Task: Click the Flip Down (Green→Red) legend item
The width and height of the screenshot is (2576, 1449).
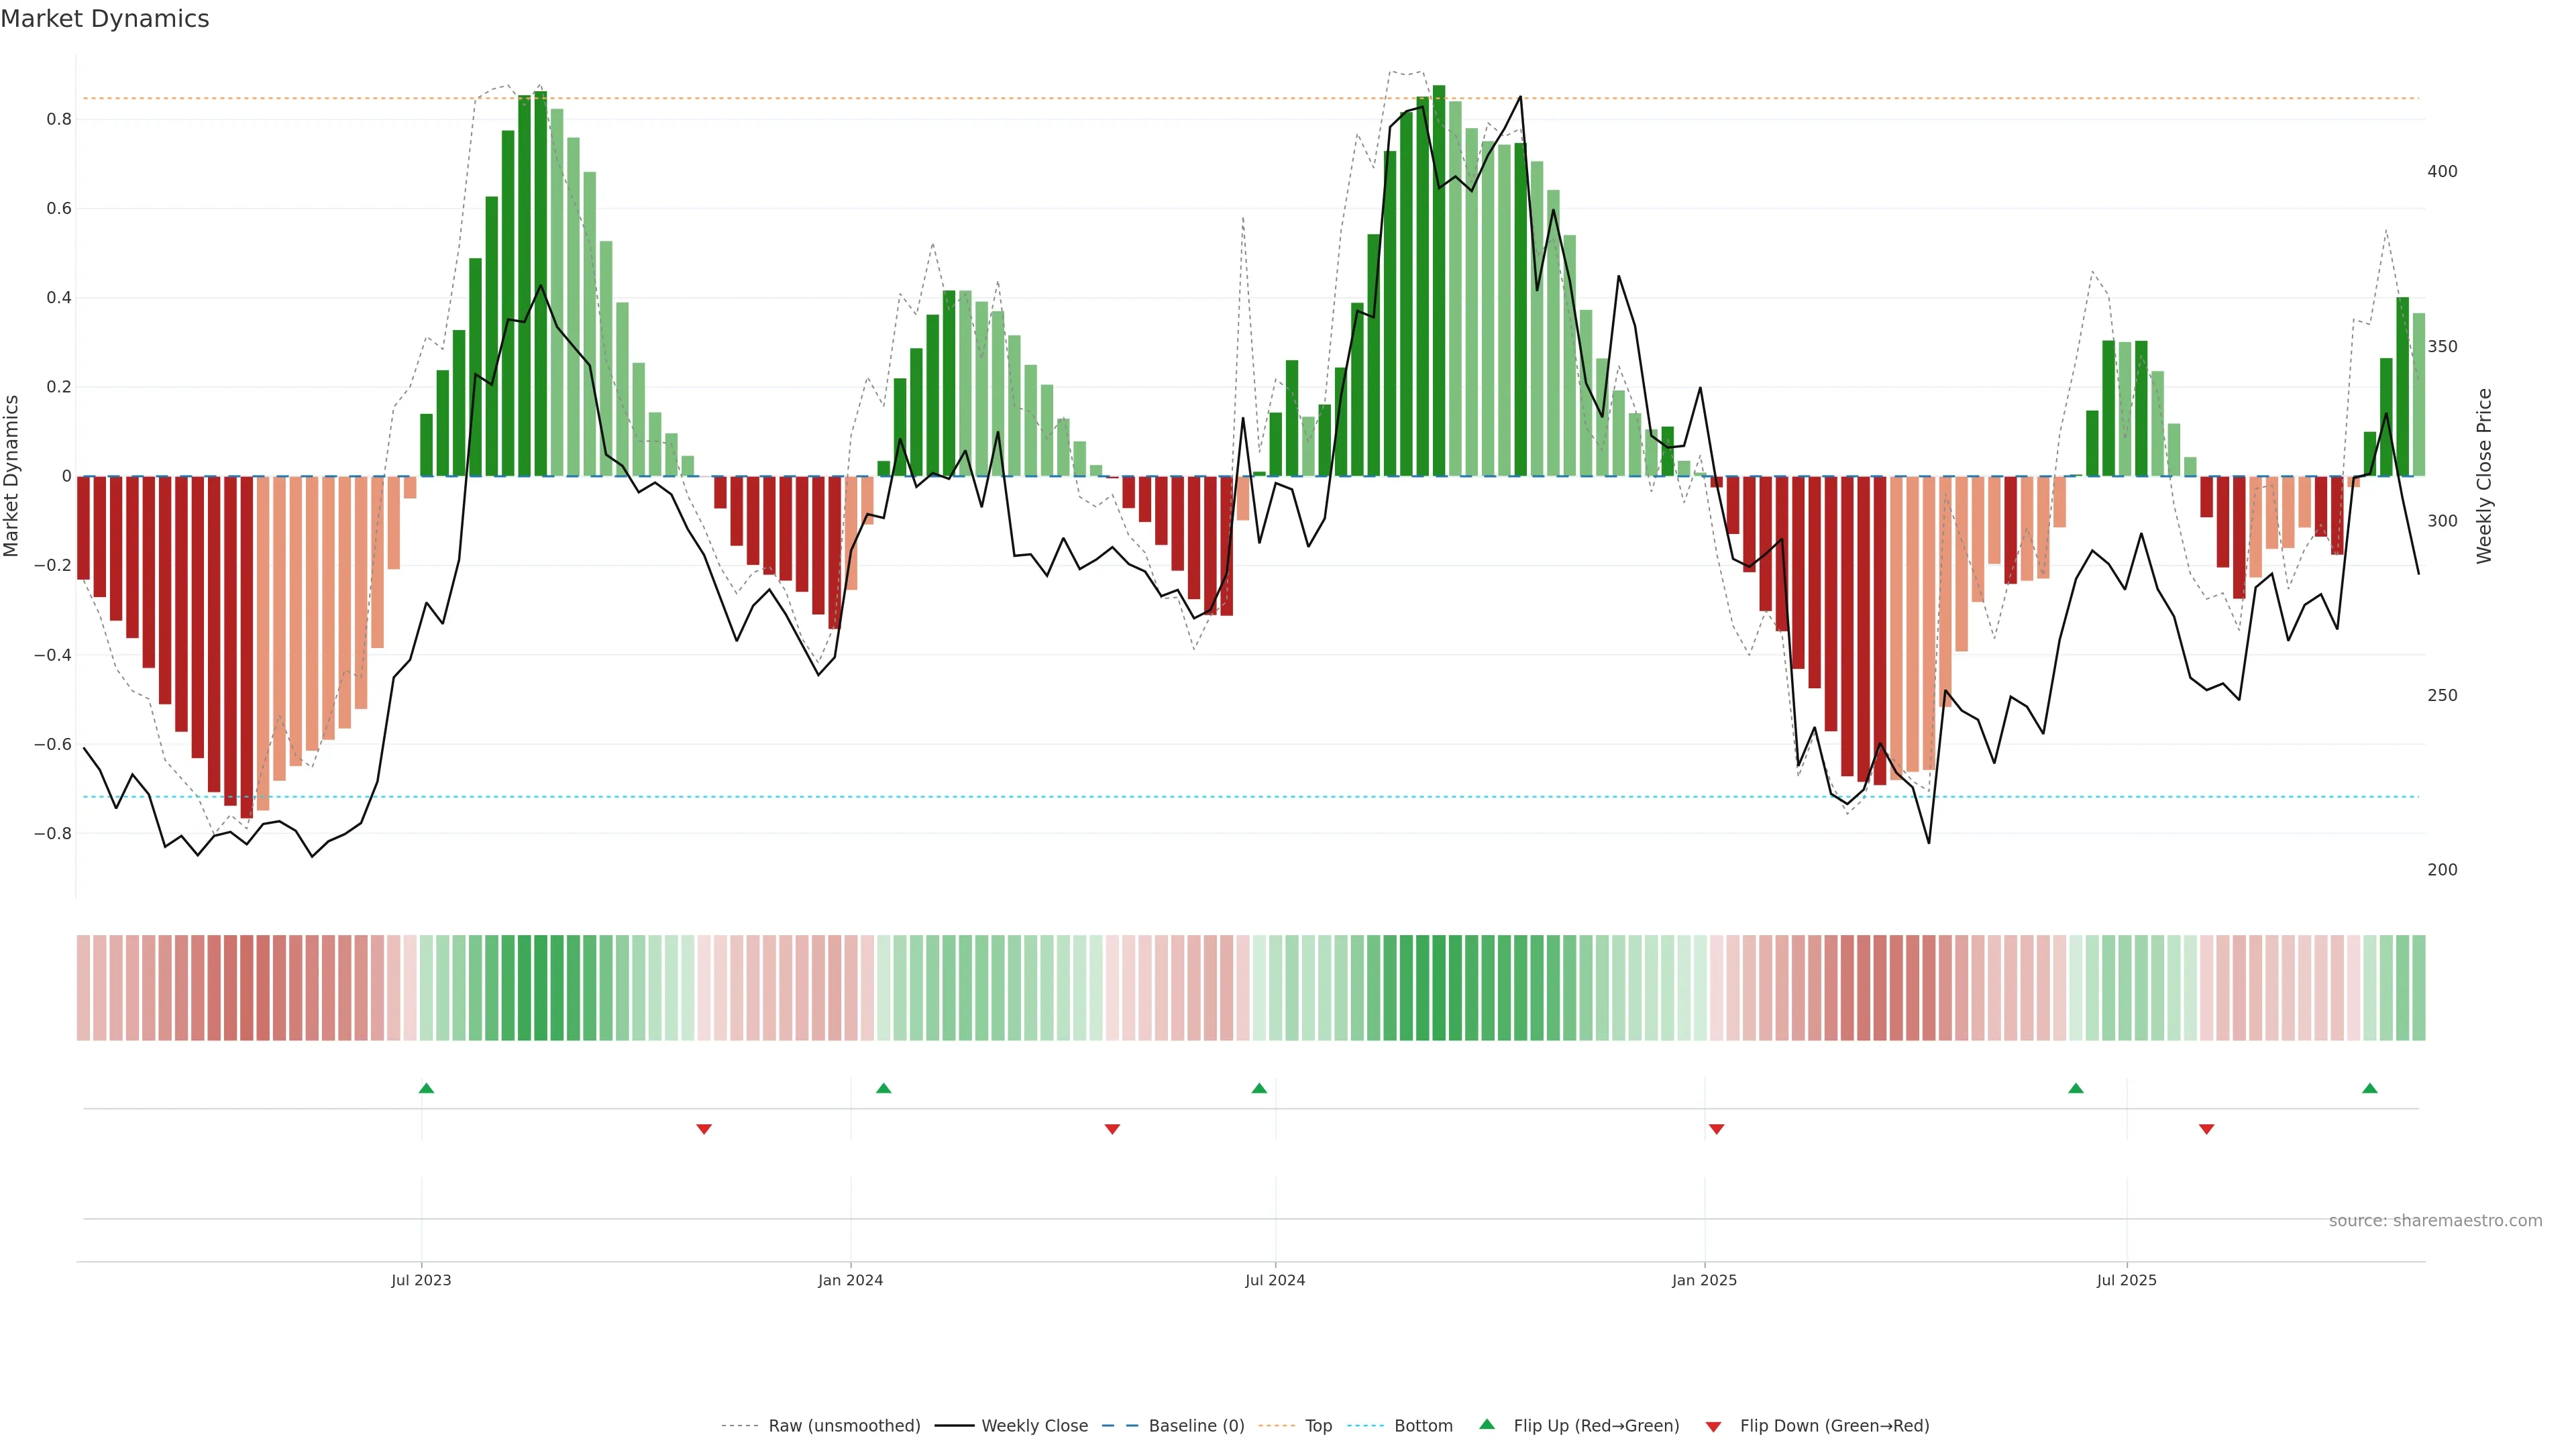Action: [1834, 1426]
